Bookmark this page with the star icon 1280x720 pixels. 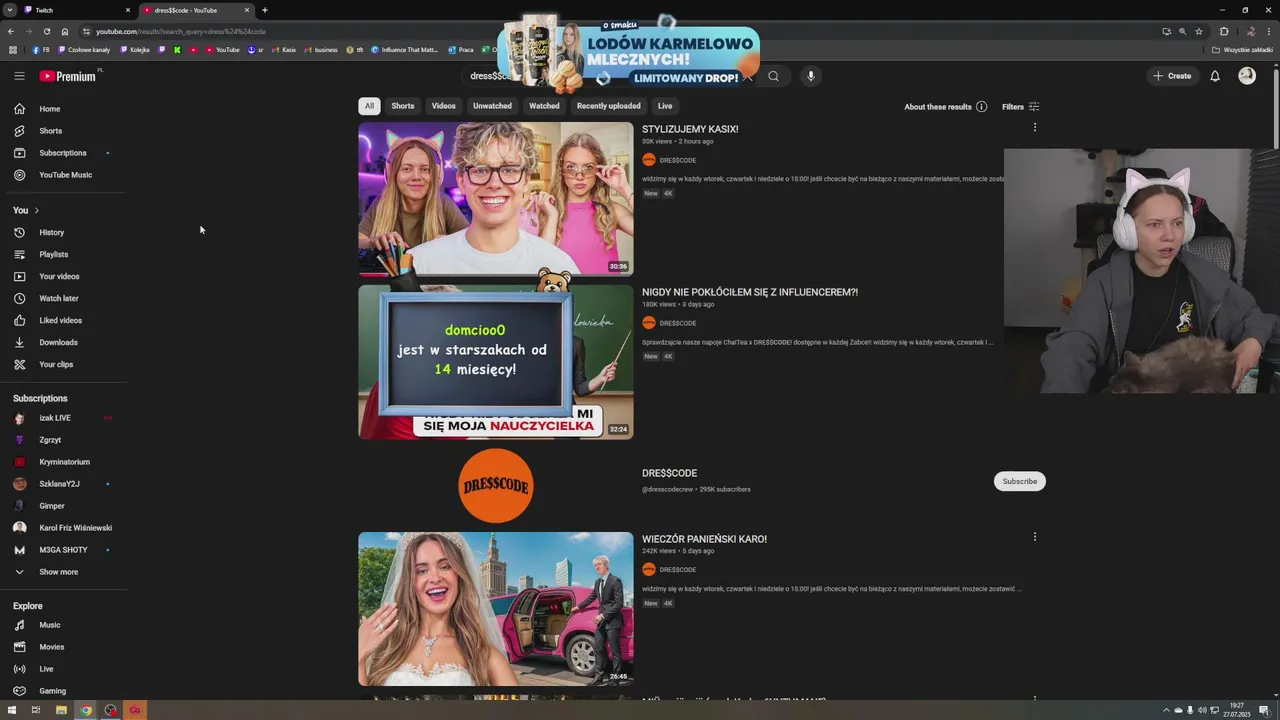point(1199,31)
